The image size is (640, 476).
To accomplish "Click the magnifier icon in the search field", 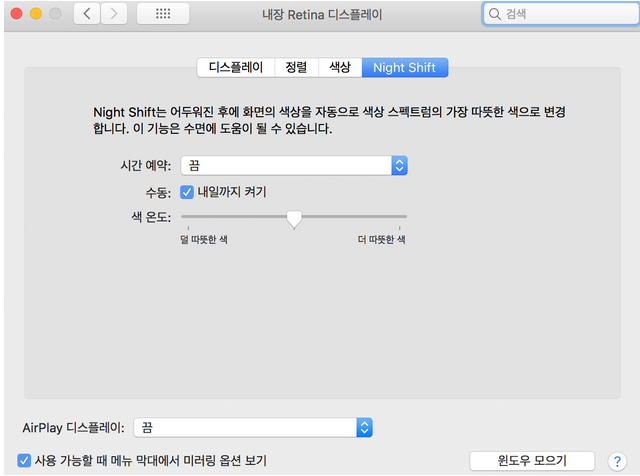I will tap(494, 14).
